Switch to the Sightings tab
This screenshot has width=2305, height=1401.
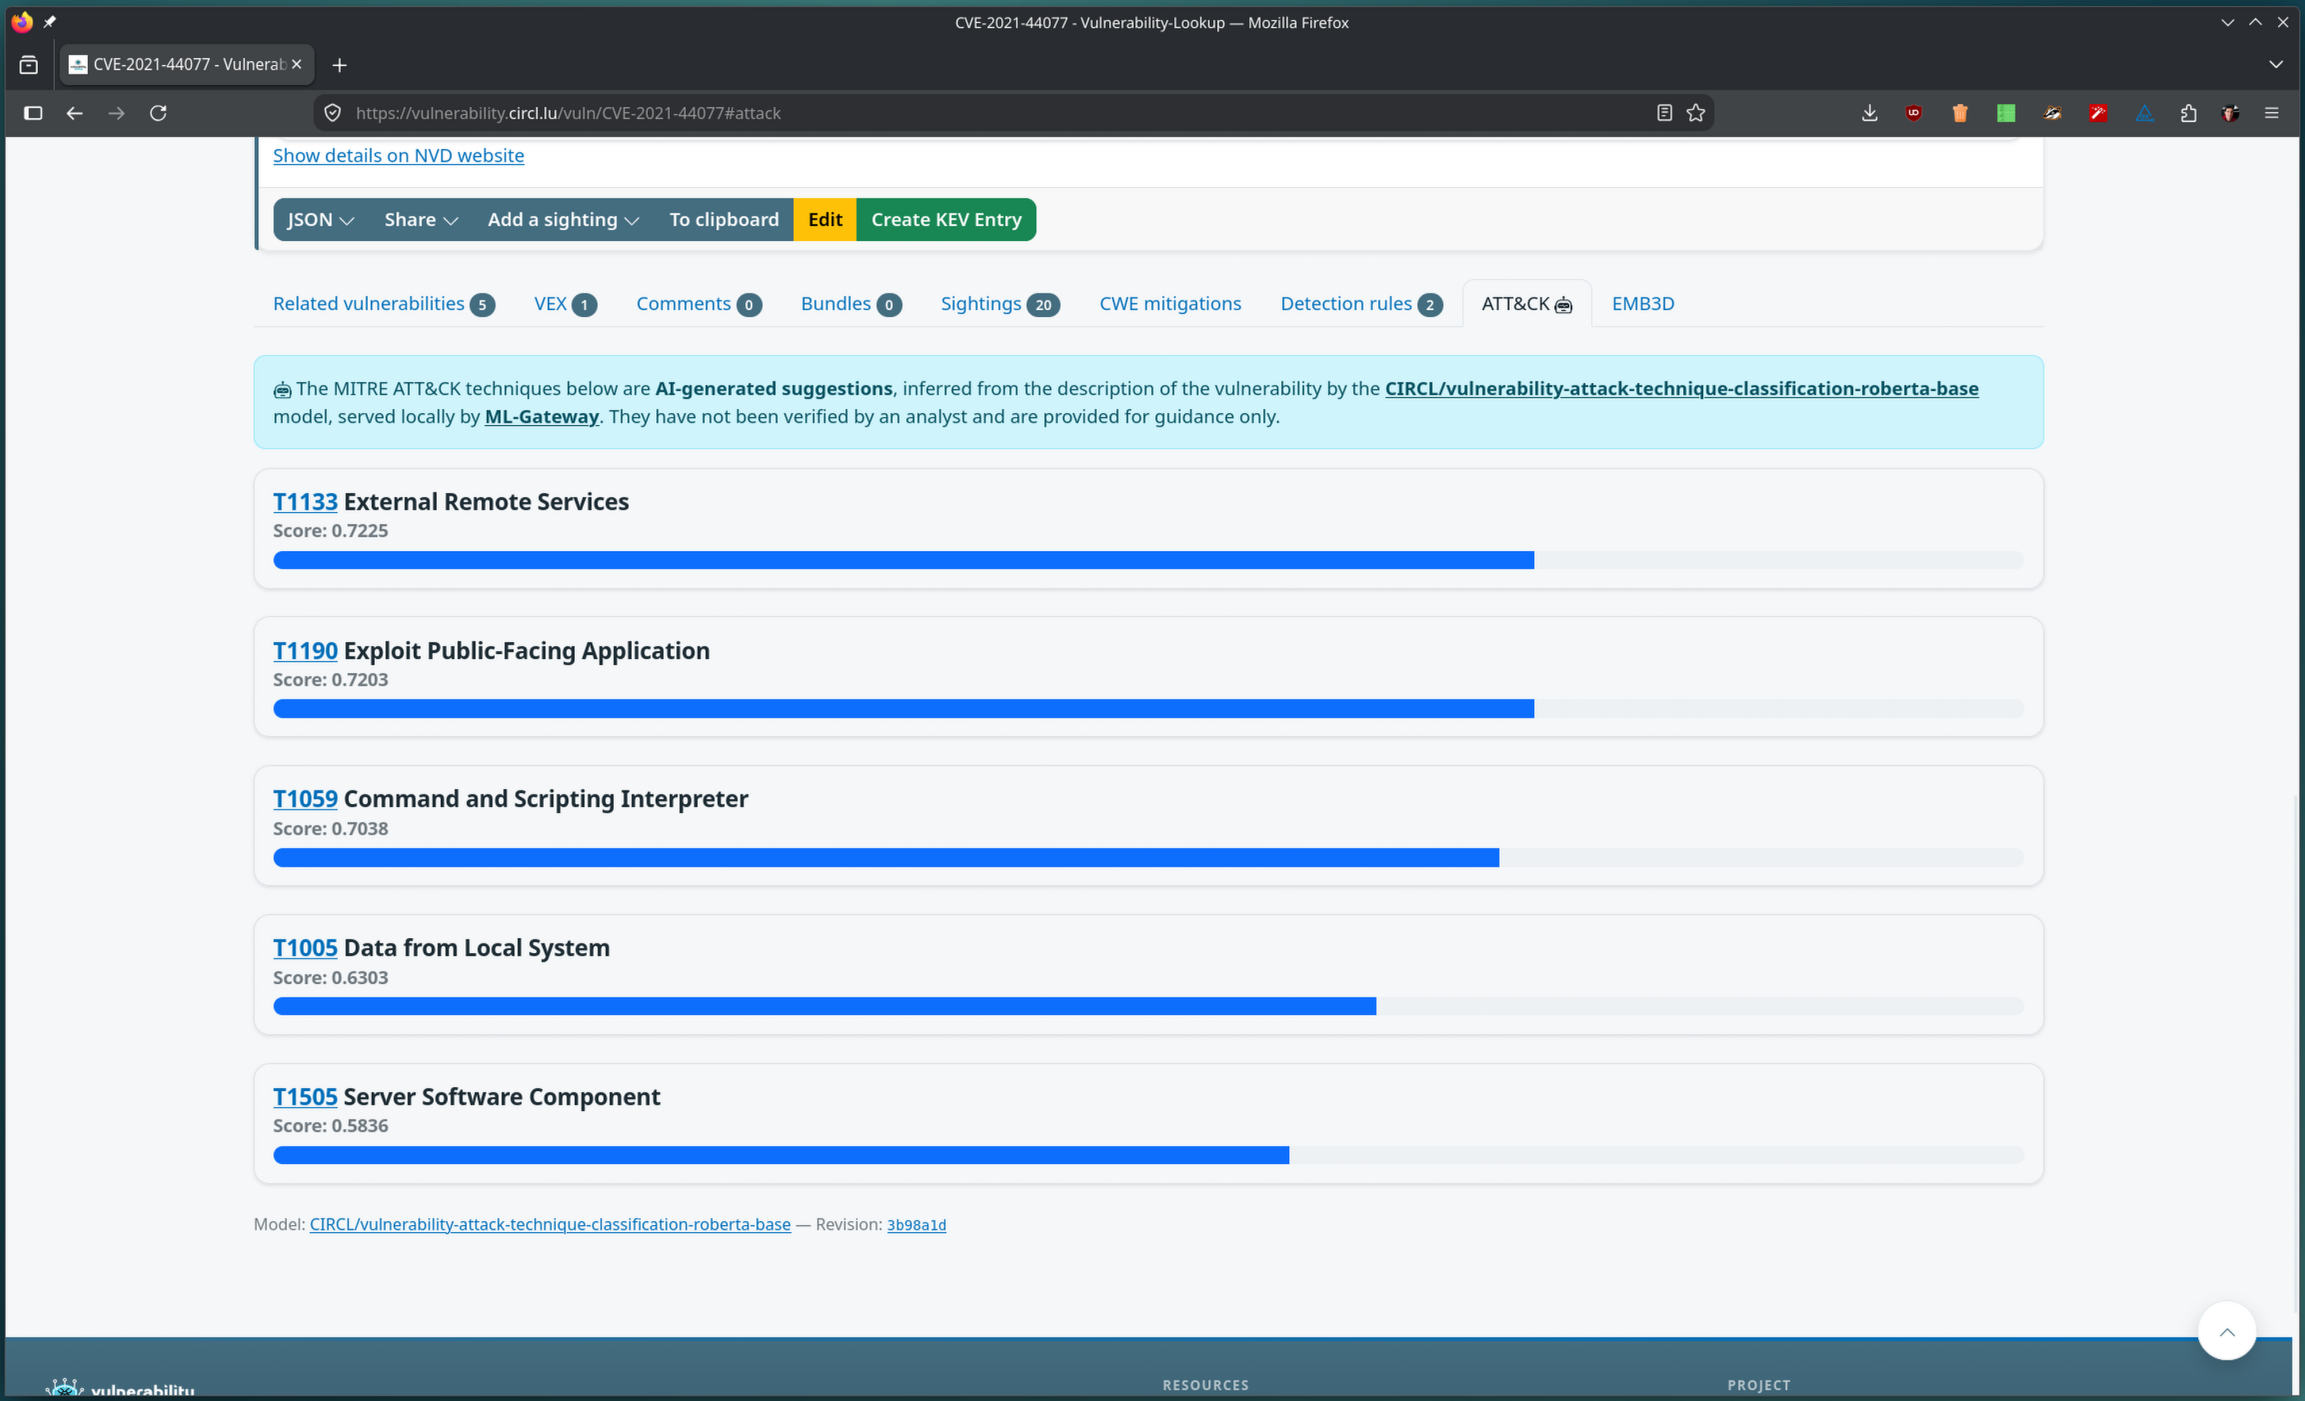[999, 303]
